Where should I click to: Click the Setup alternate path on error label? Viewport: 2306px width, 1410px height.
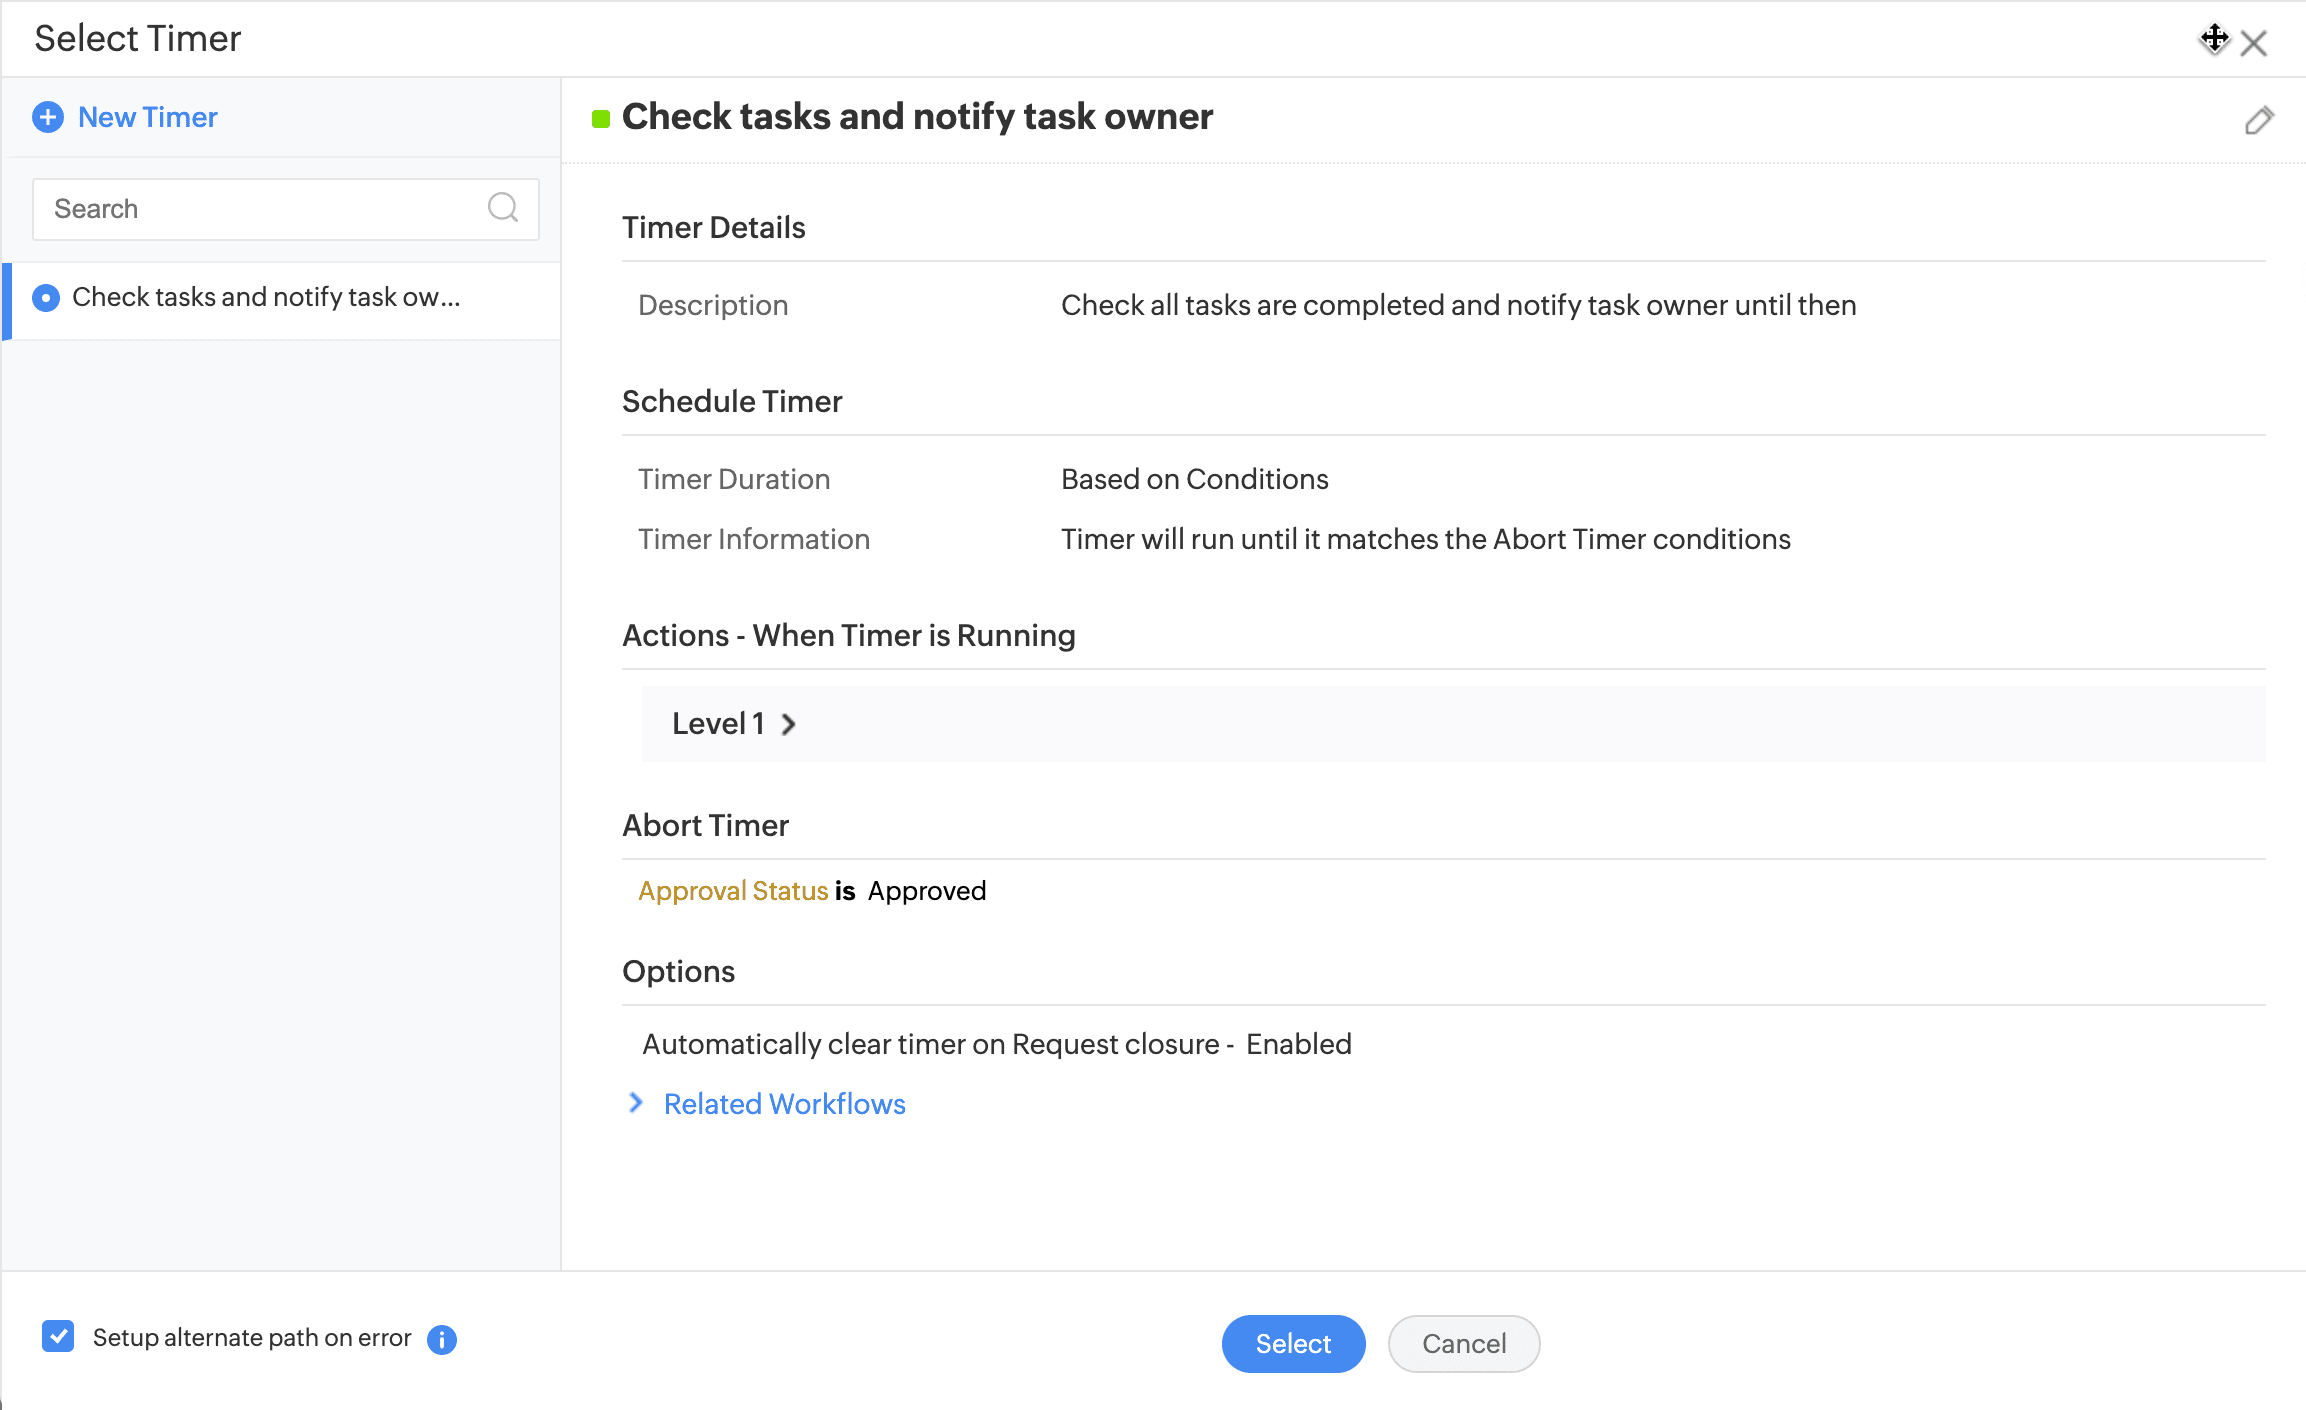pos(252,1338)
